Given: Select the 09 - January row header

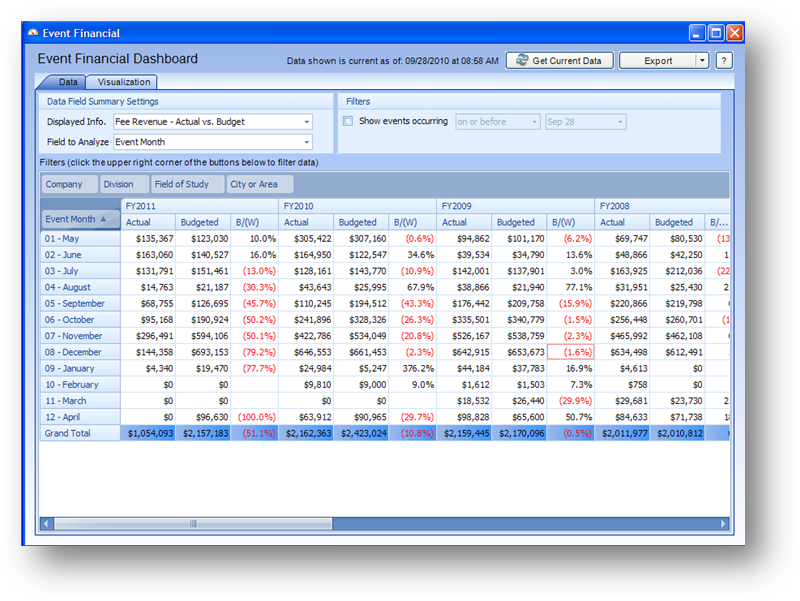Looking at the screenshot, I should (x=80, y=368).
